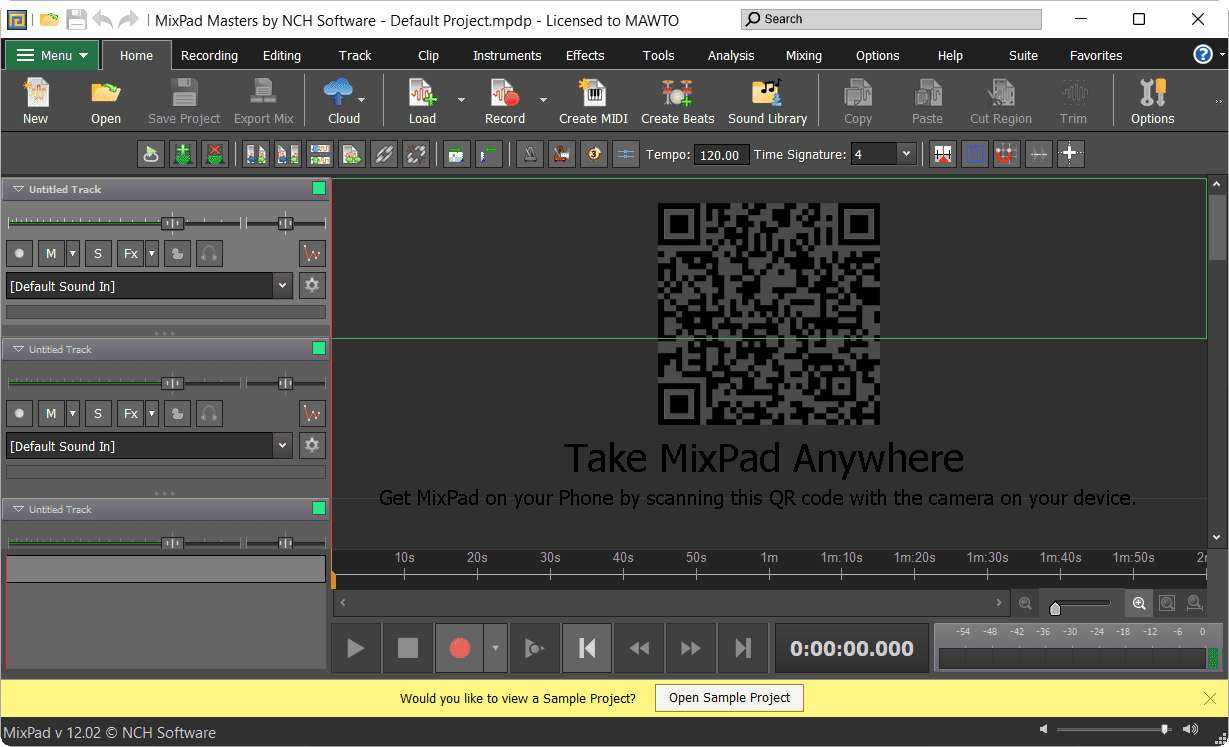Viewport: 1229px width, 747px height.
Task: Mute the second Untitled Track
Action: (52, 413)
